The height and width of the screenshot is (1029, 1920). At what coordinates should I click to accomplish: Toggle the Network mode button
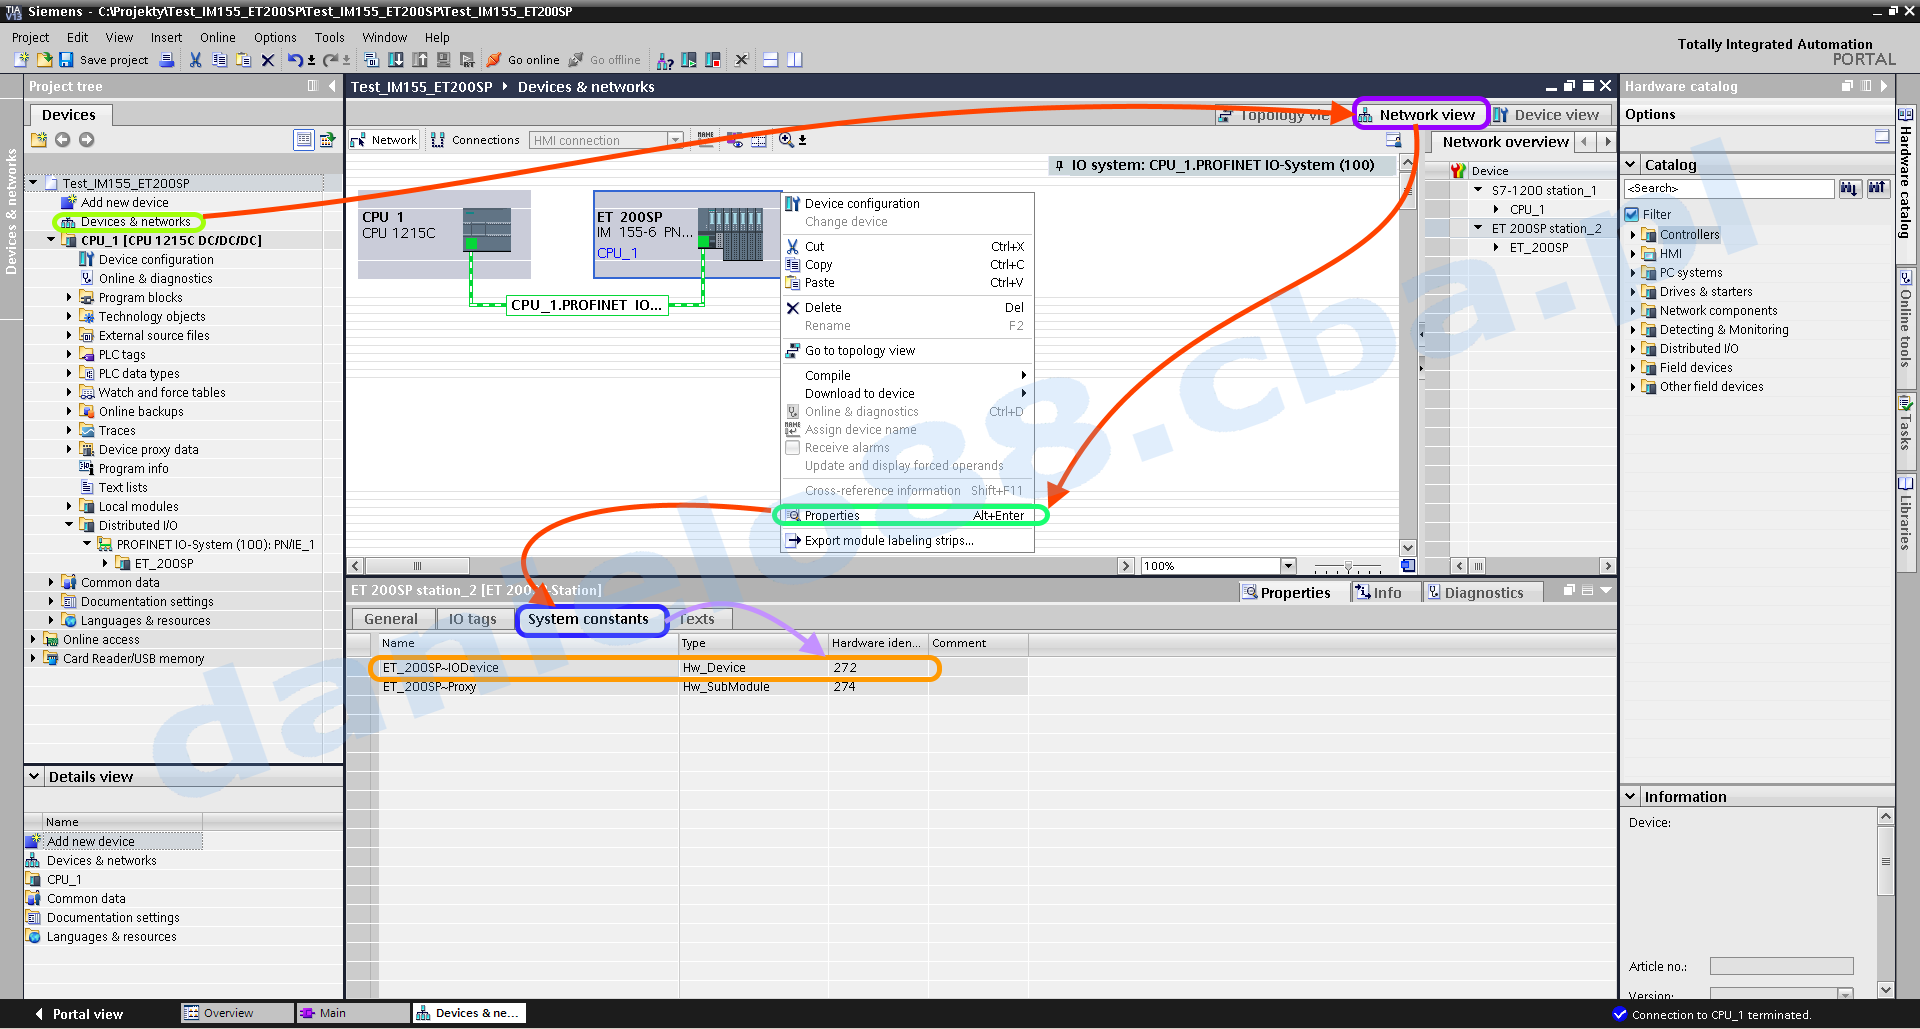[x=384, y=140]
